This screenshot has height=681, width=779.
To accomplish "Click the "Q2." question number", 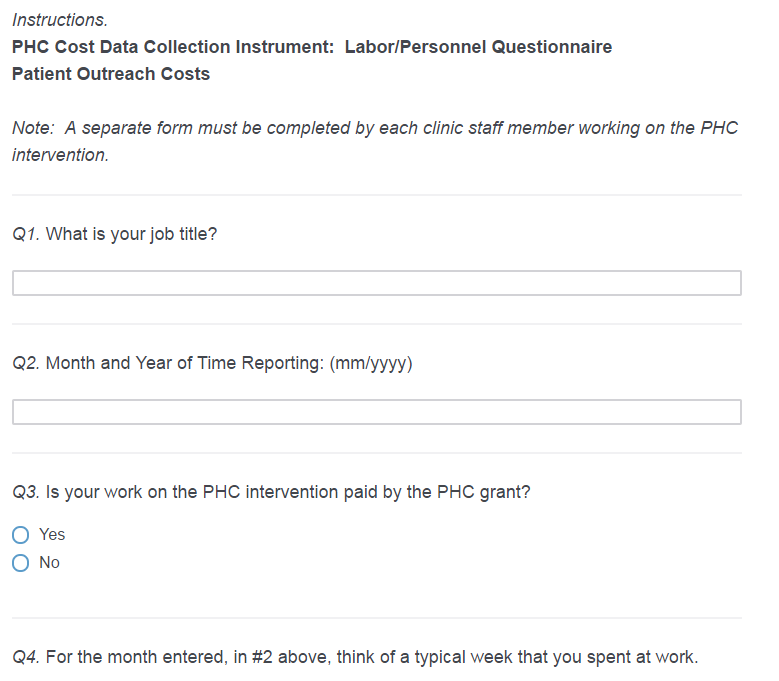I will (27, 363).
